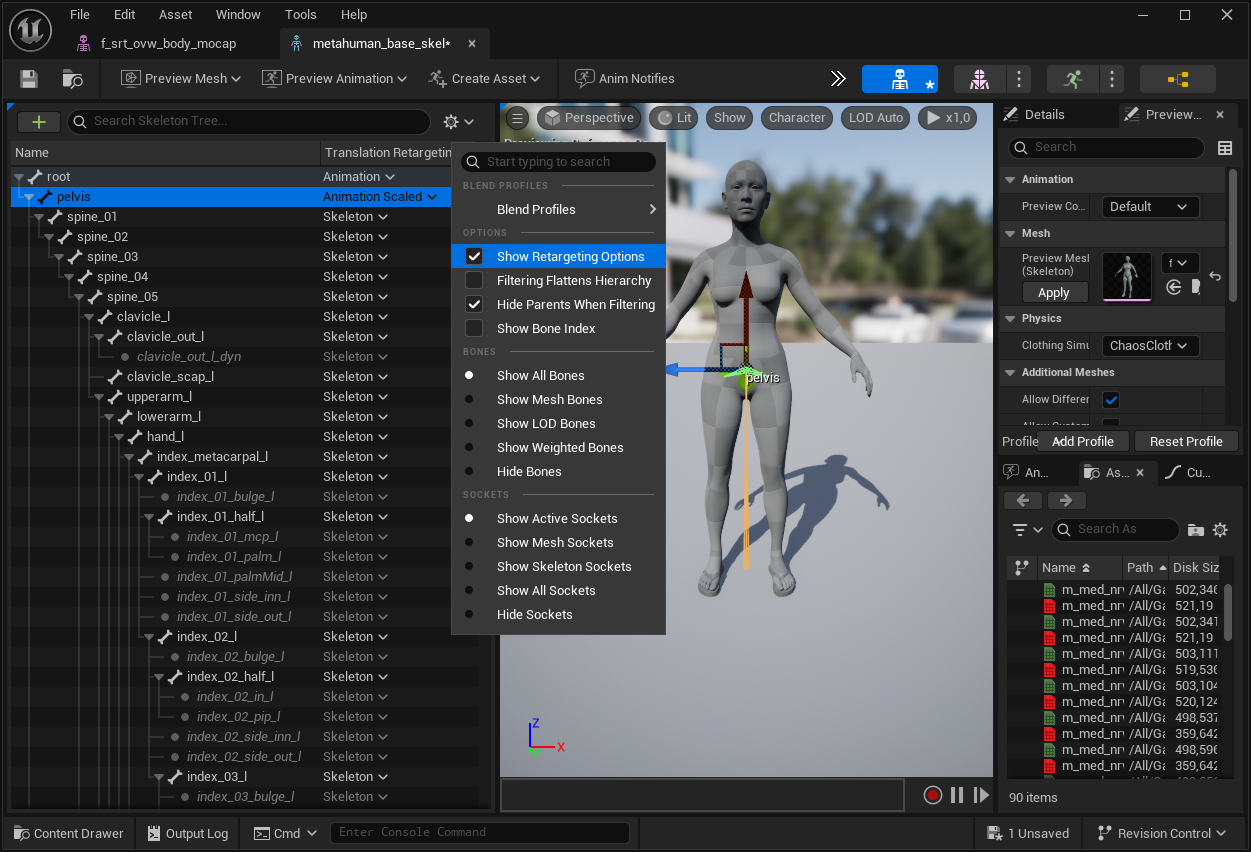Screen dimensions: 1251x852
Task: Switch to the Animation editor running figure icon
Action: [1072, 79]
